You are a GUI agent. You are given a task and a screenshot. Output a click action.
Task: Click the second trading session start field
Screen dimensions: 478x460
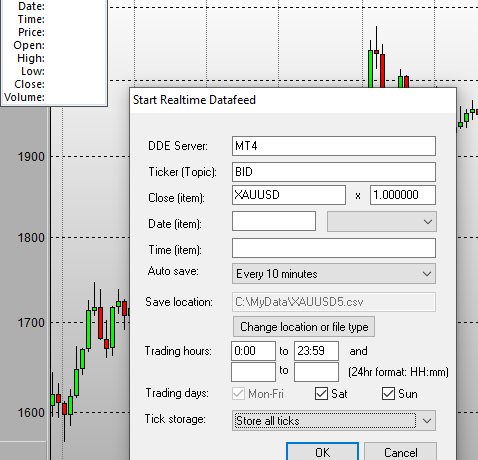pos(253,372)
